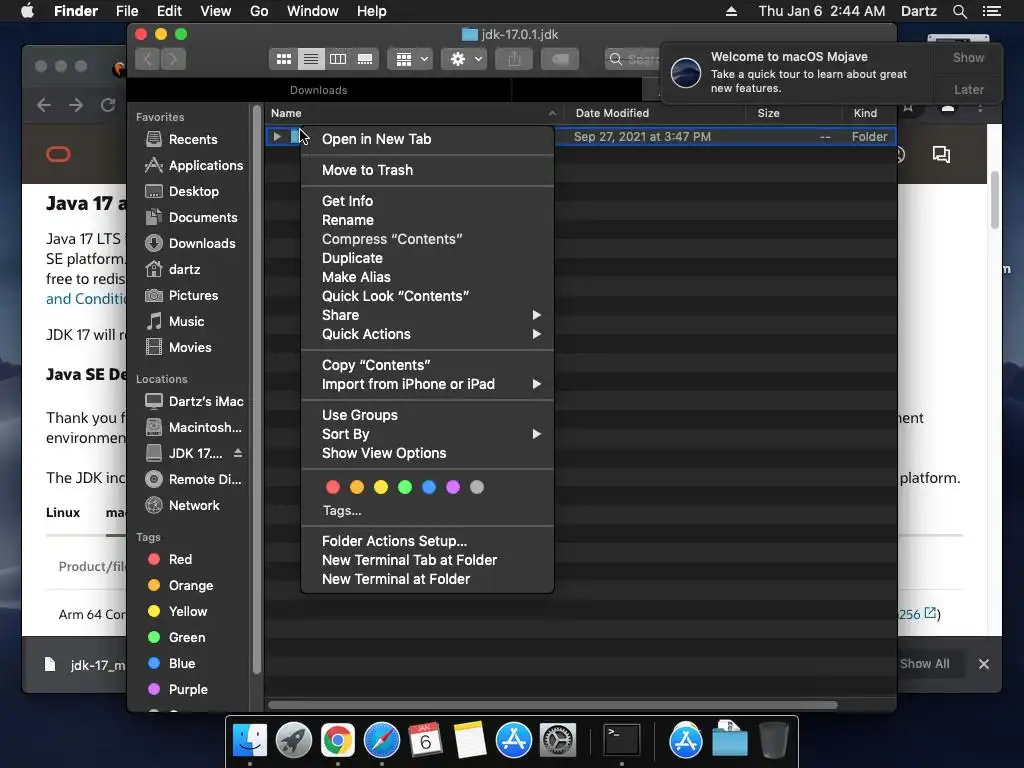Click the Share toolbar button
This screenshot has height=768, width=1024.
coord(515,59)
